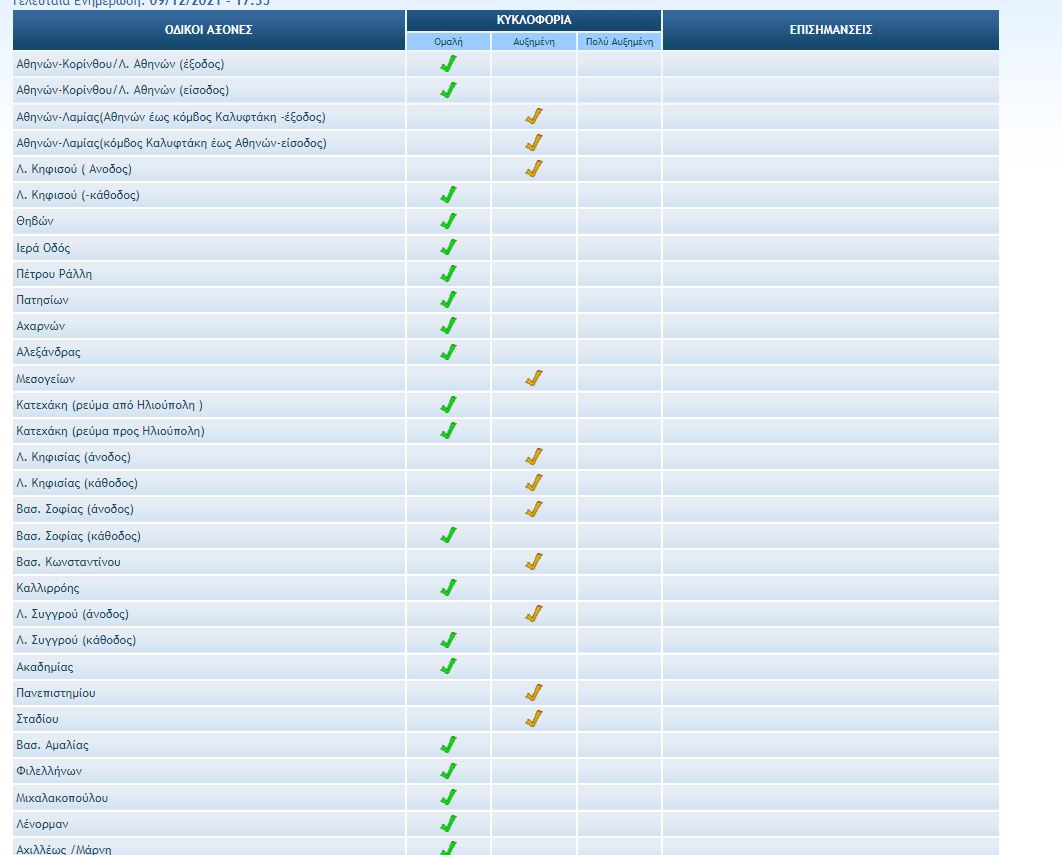Click the green checkmark for Πέτρου Ράλλη

click(x=448, y=273)
